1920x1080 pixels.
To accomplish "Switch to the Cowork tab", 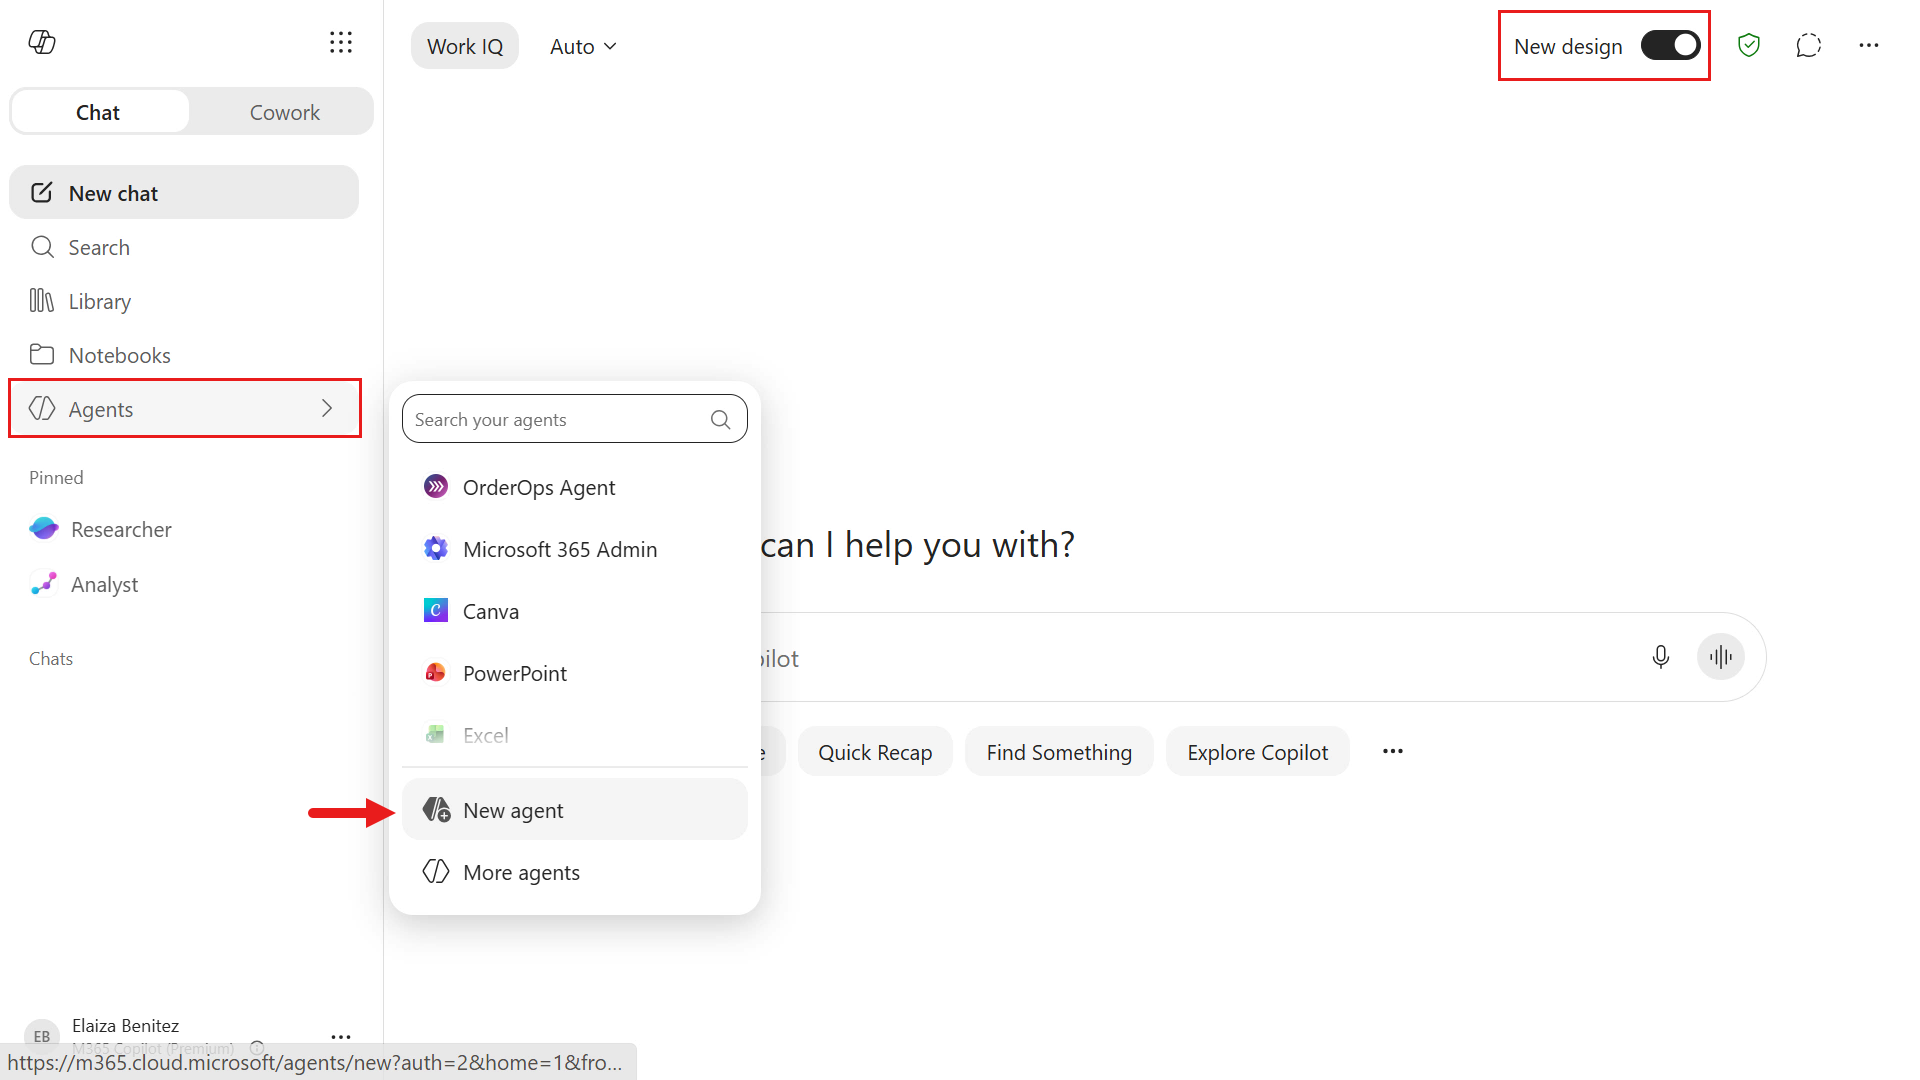I will click(284, 112).
